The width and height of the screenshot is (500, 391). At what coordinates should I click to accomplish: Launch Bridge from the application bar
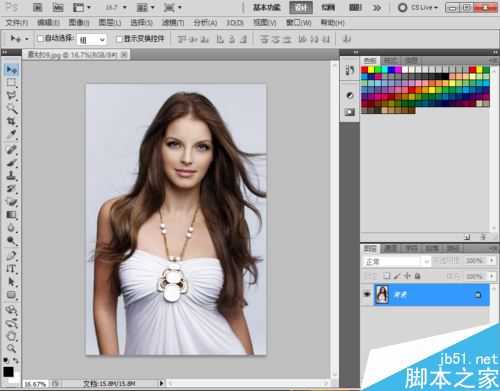click(x=37, y=7)
